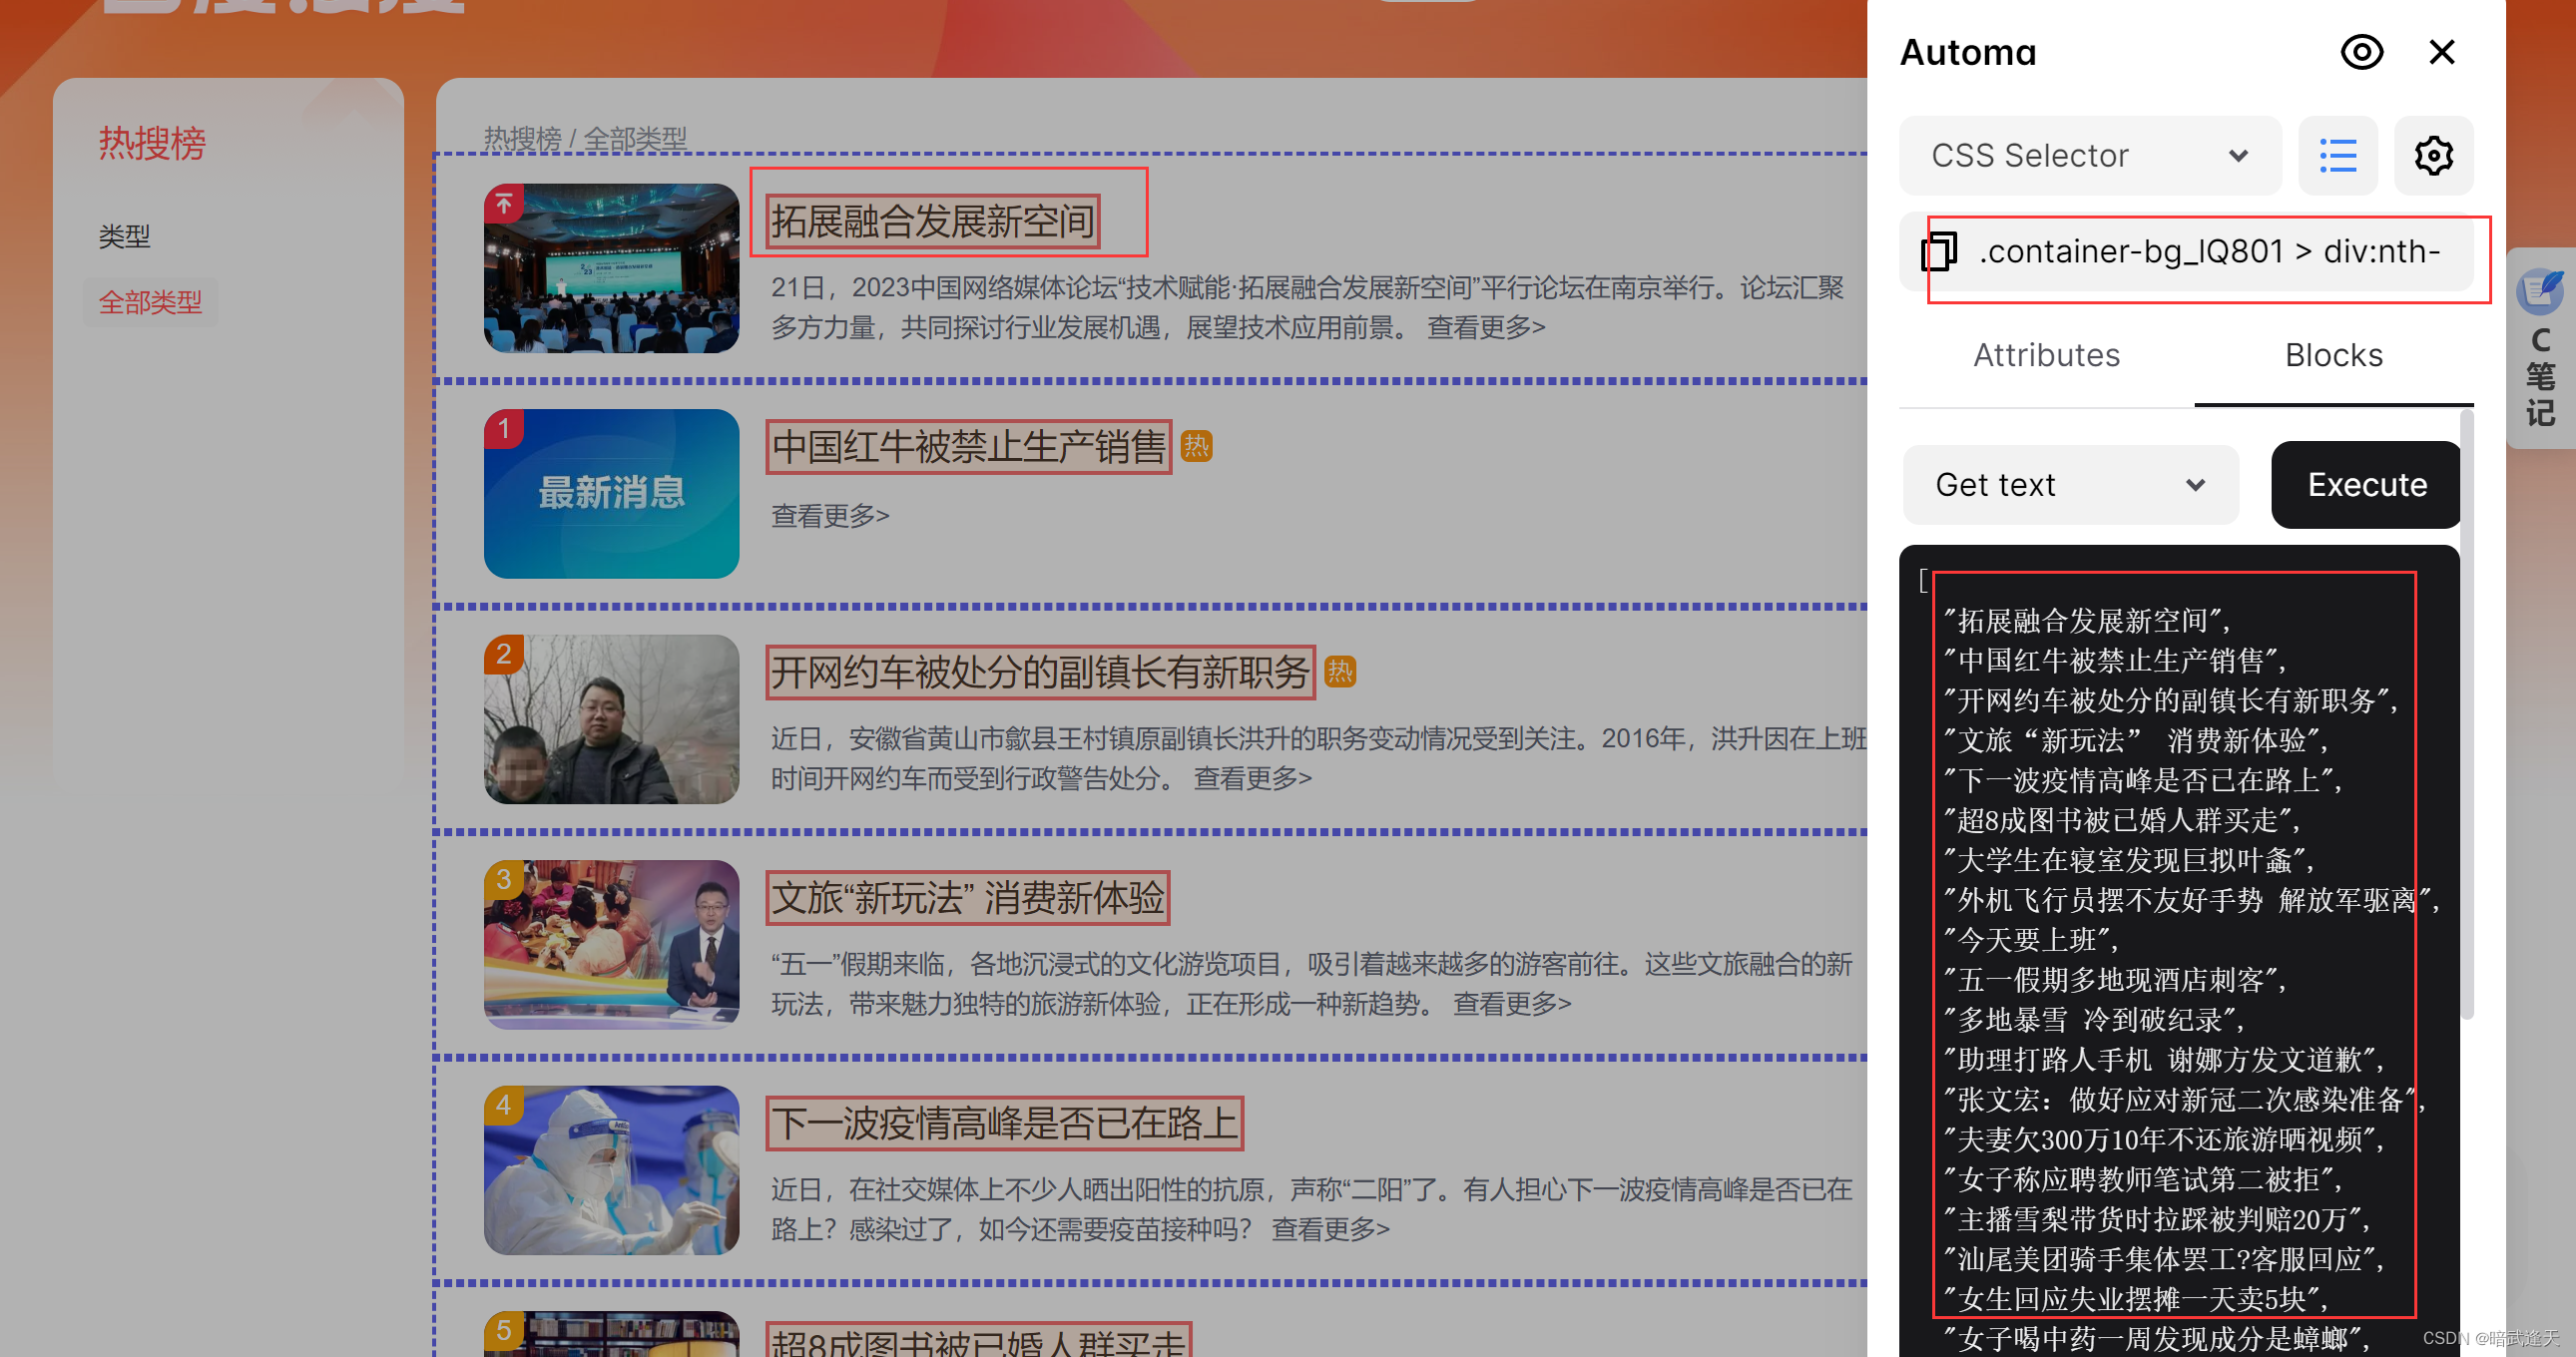Image resolution: width=2576 pixels, height=1357 pixels.
Task: Open headline 拓展融合发展新空间
Action: [x=932, y=221]
